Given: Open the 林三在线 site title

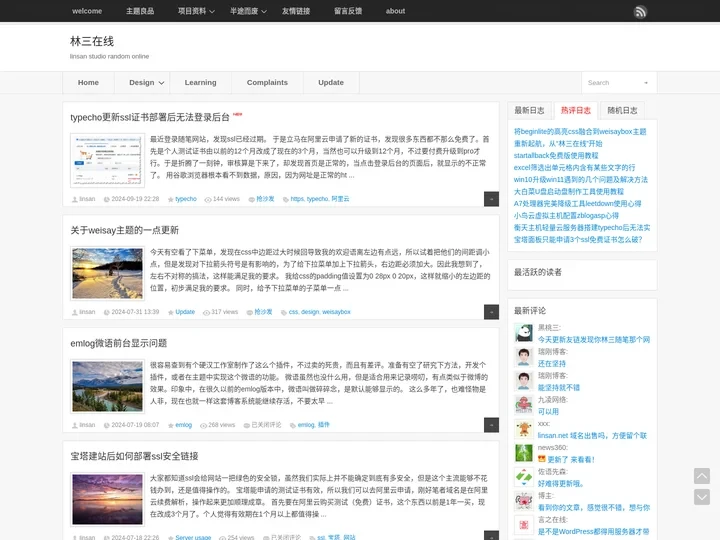Looking at the screenshot, I should pyautogui.click(x=92, y=41).
